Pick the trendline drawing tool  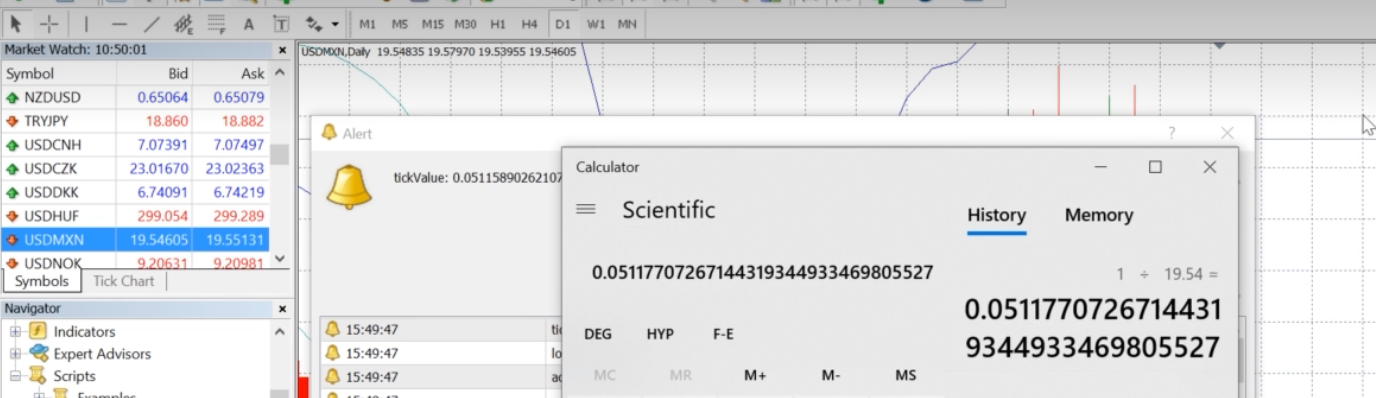click(151, 23)
